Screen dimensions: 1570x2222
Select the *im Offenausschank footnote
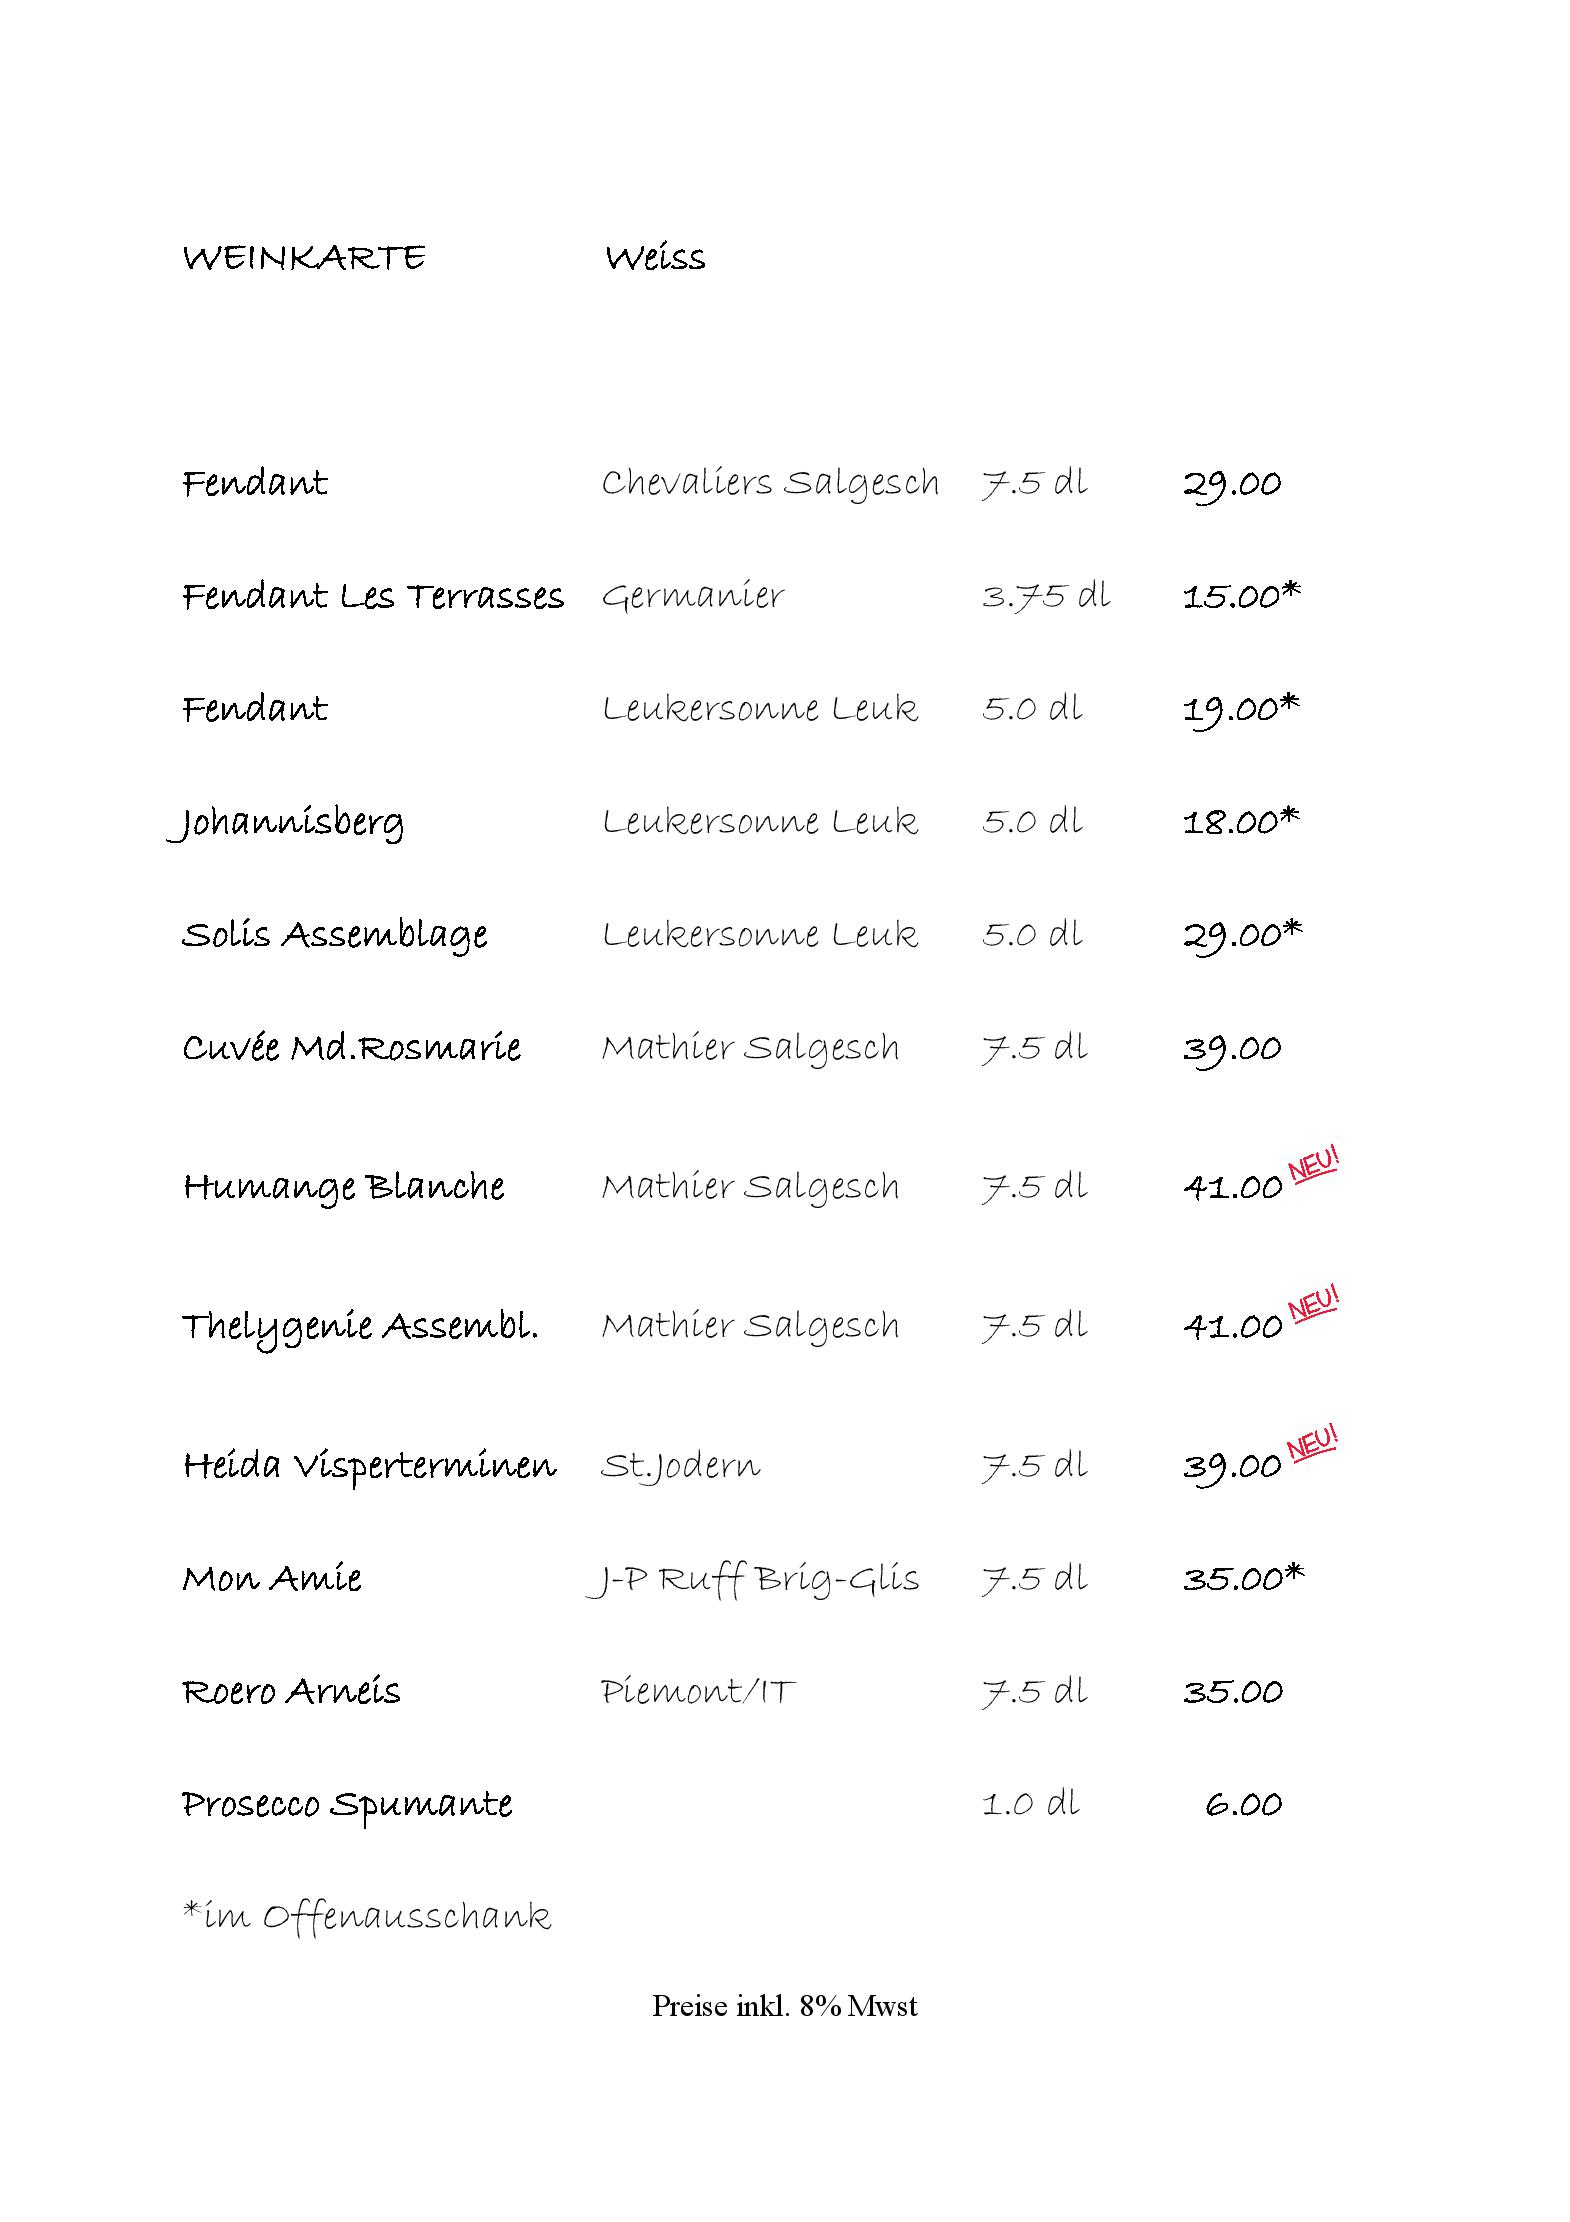[x=367, y=1917]
